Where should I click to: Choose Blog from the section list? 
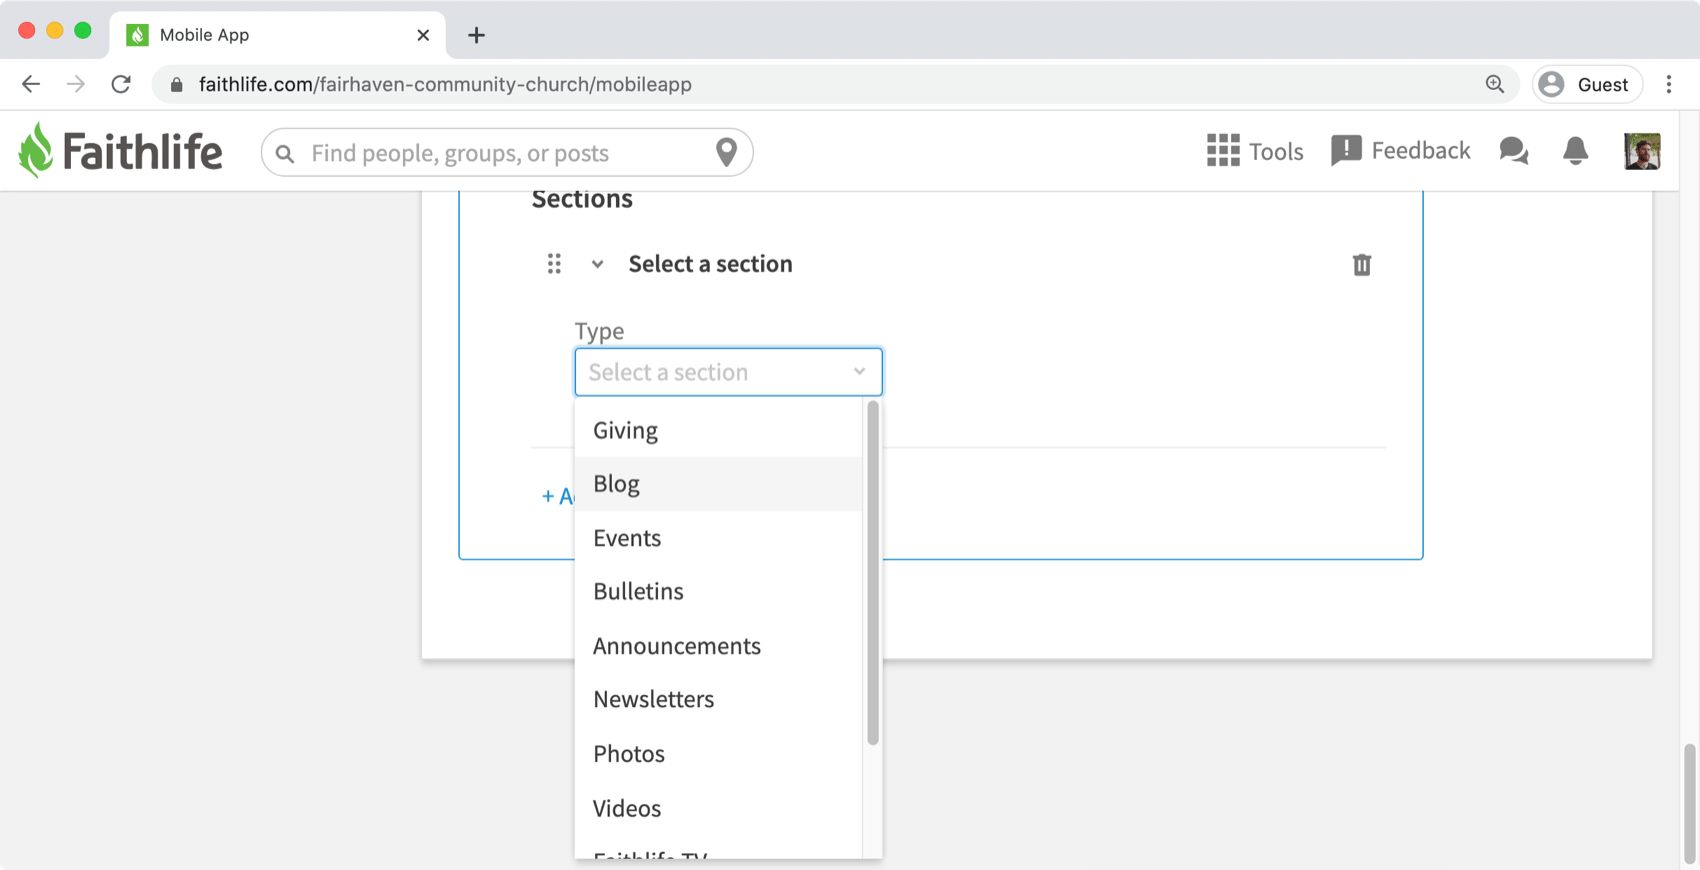718,484
